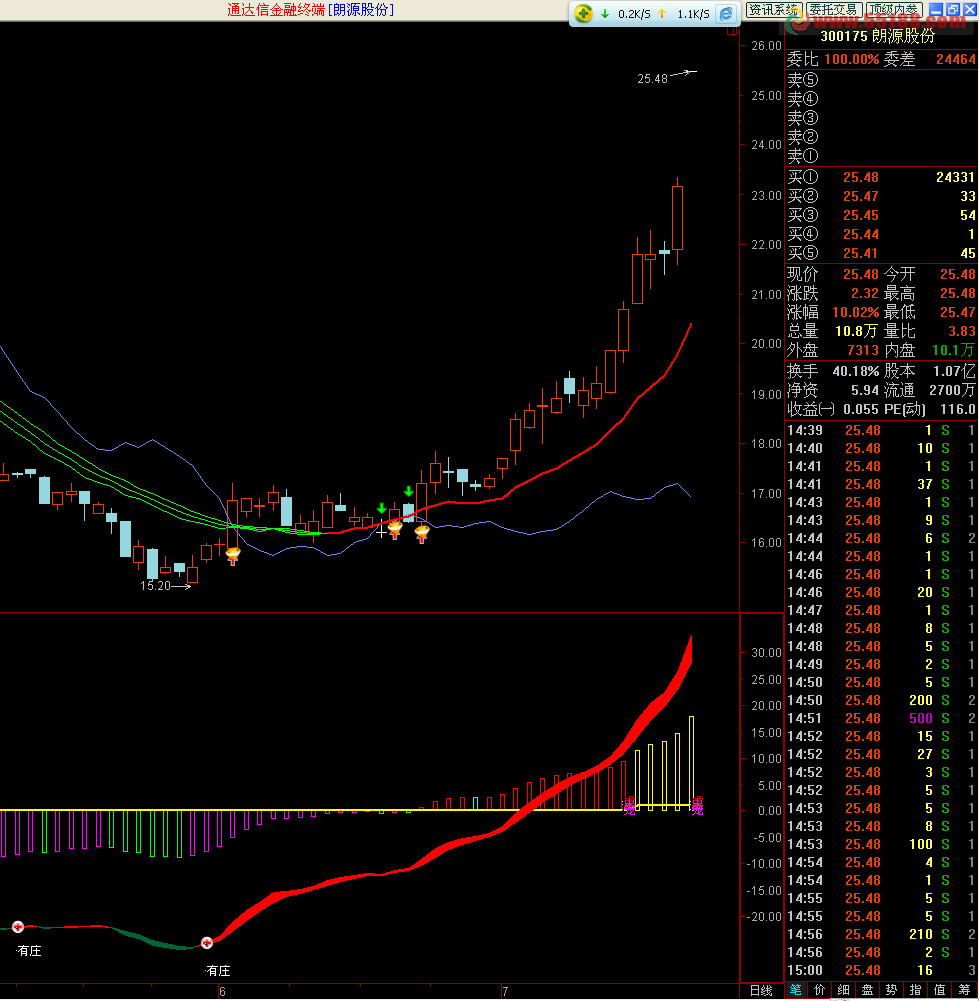Click the 25.48 high price label
Viewport: 979px width, 1001px height.
(x=652, y=79)
